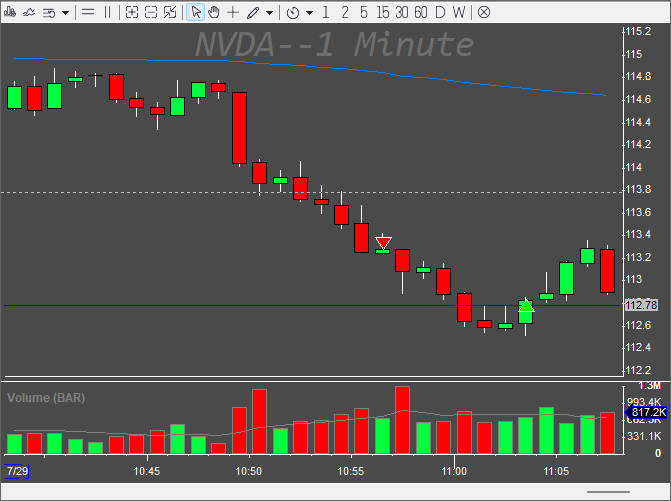Click the circled X close chart icon
Screen dimensions: 671x501
(484, 12)
